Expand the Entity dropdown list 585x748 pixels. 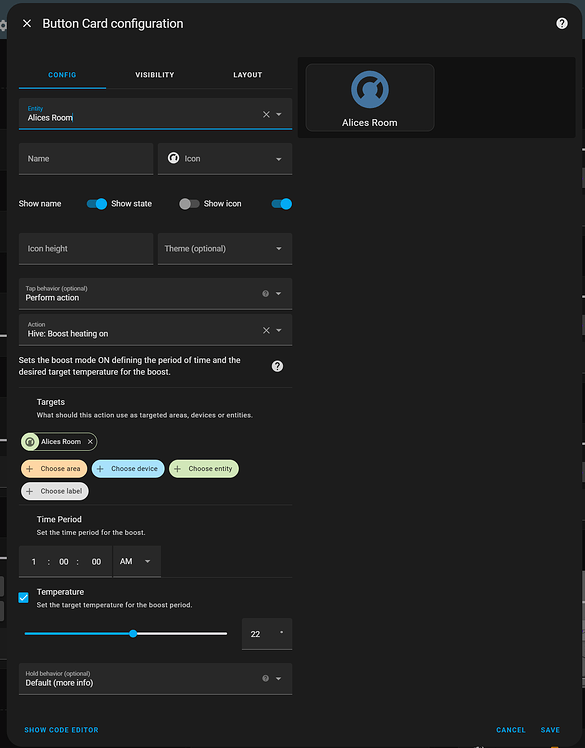click(279, 114)
